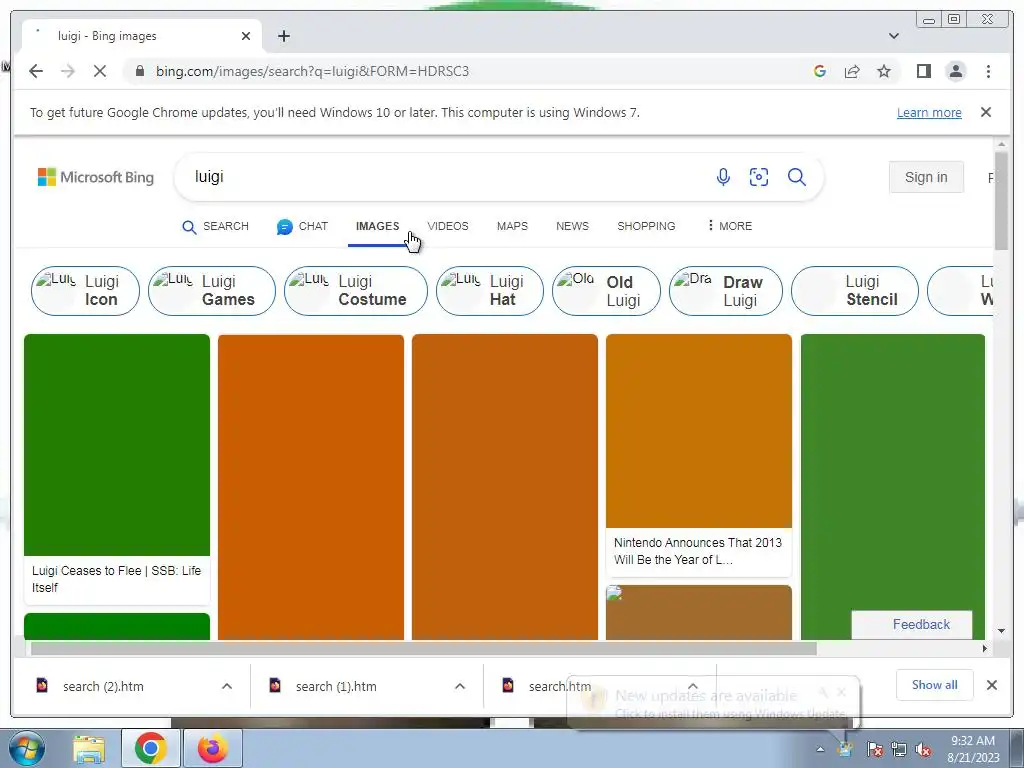This screenshot has height=768, width=1024.
Task: Select the Old Luigi suggestion chip
Action: (606, 291)
